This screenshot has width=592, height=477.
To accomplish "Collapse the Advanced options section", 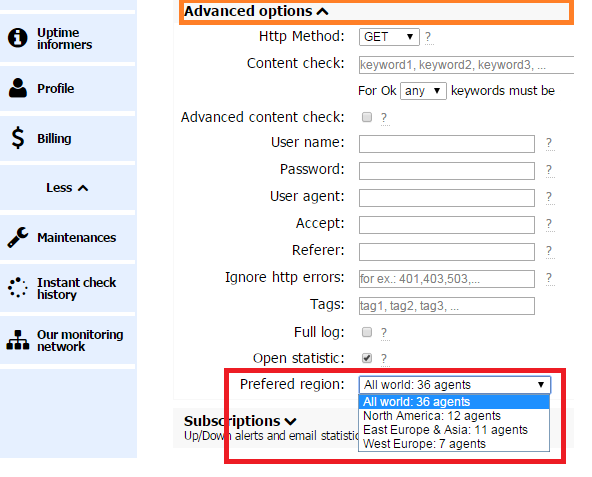I will coord(256,11).
